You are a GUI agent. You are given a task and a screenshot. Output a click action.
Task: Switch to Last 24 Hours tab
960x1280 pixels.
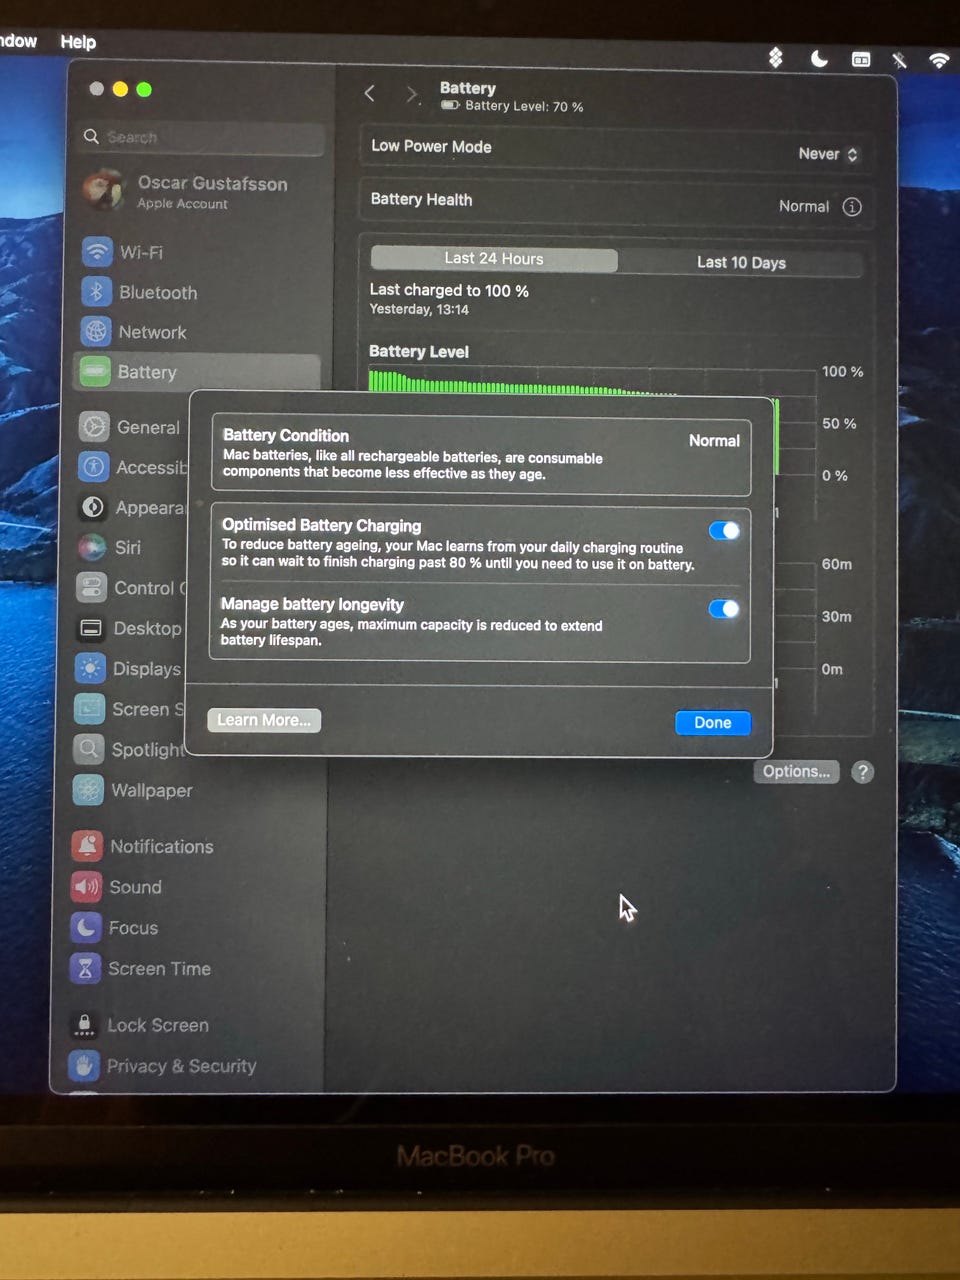tap(494, 259)
